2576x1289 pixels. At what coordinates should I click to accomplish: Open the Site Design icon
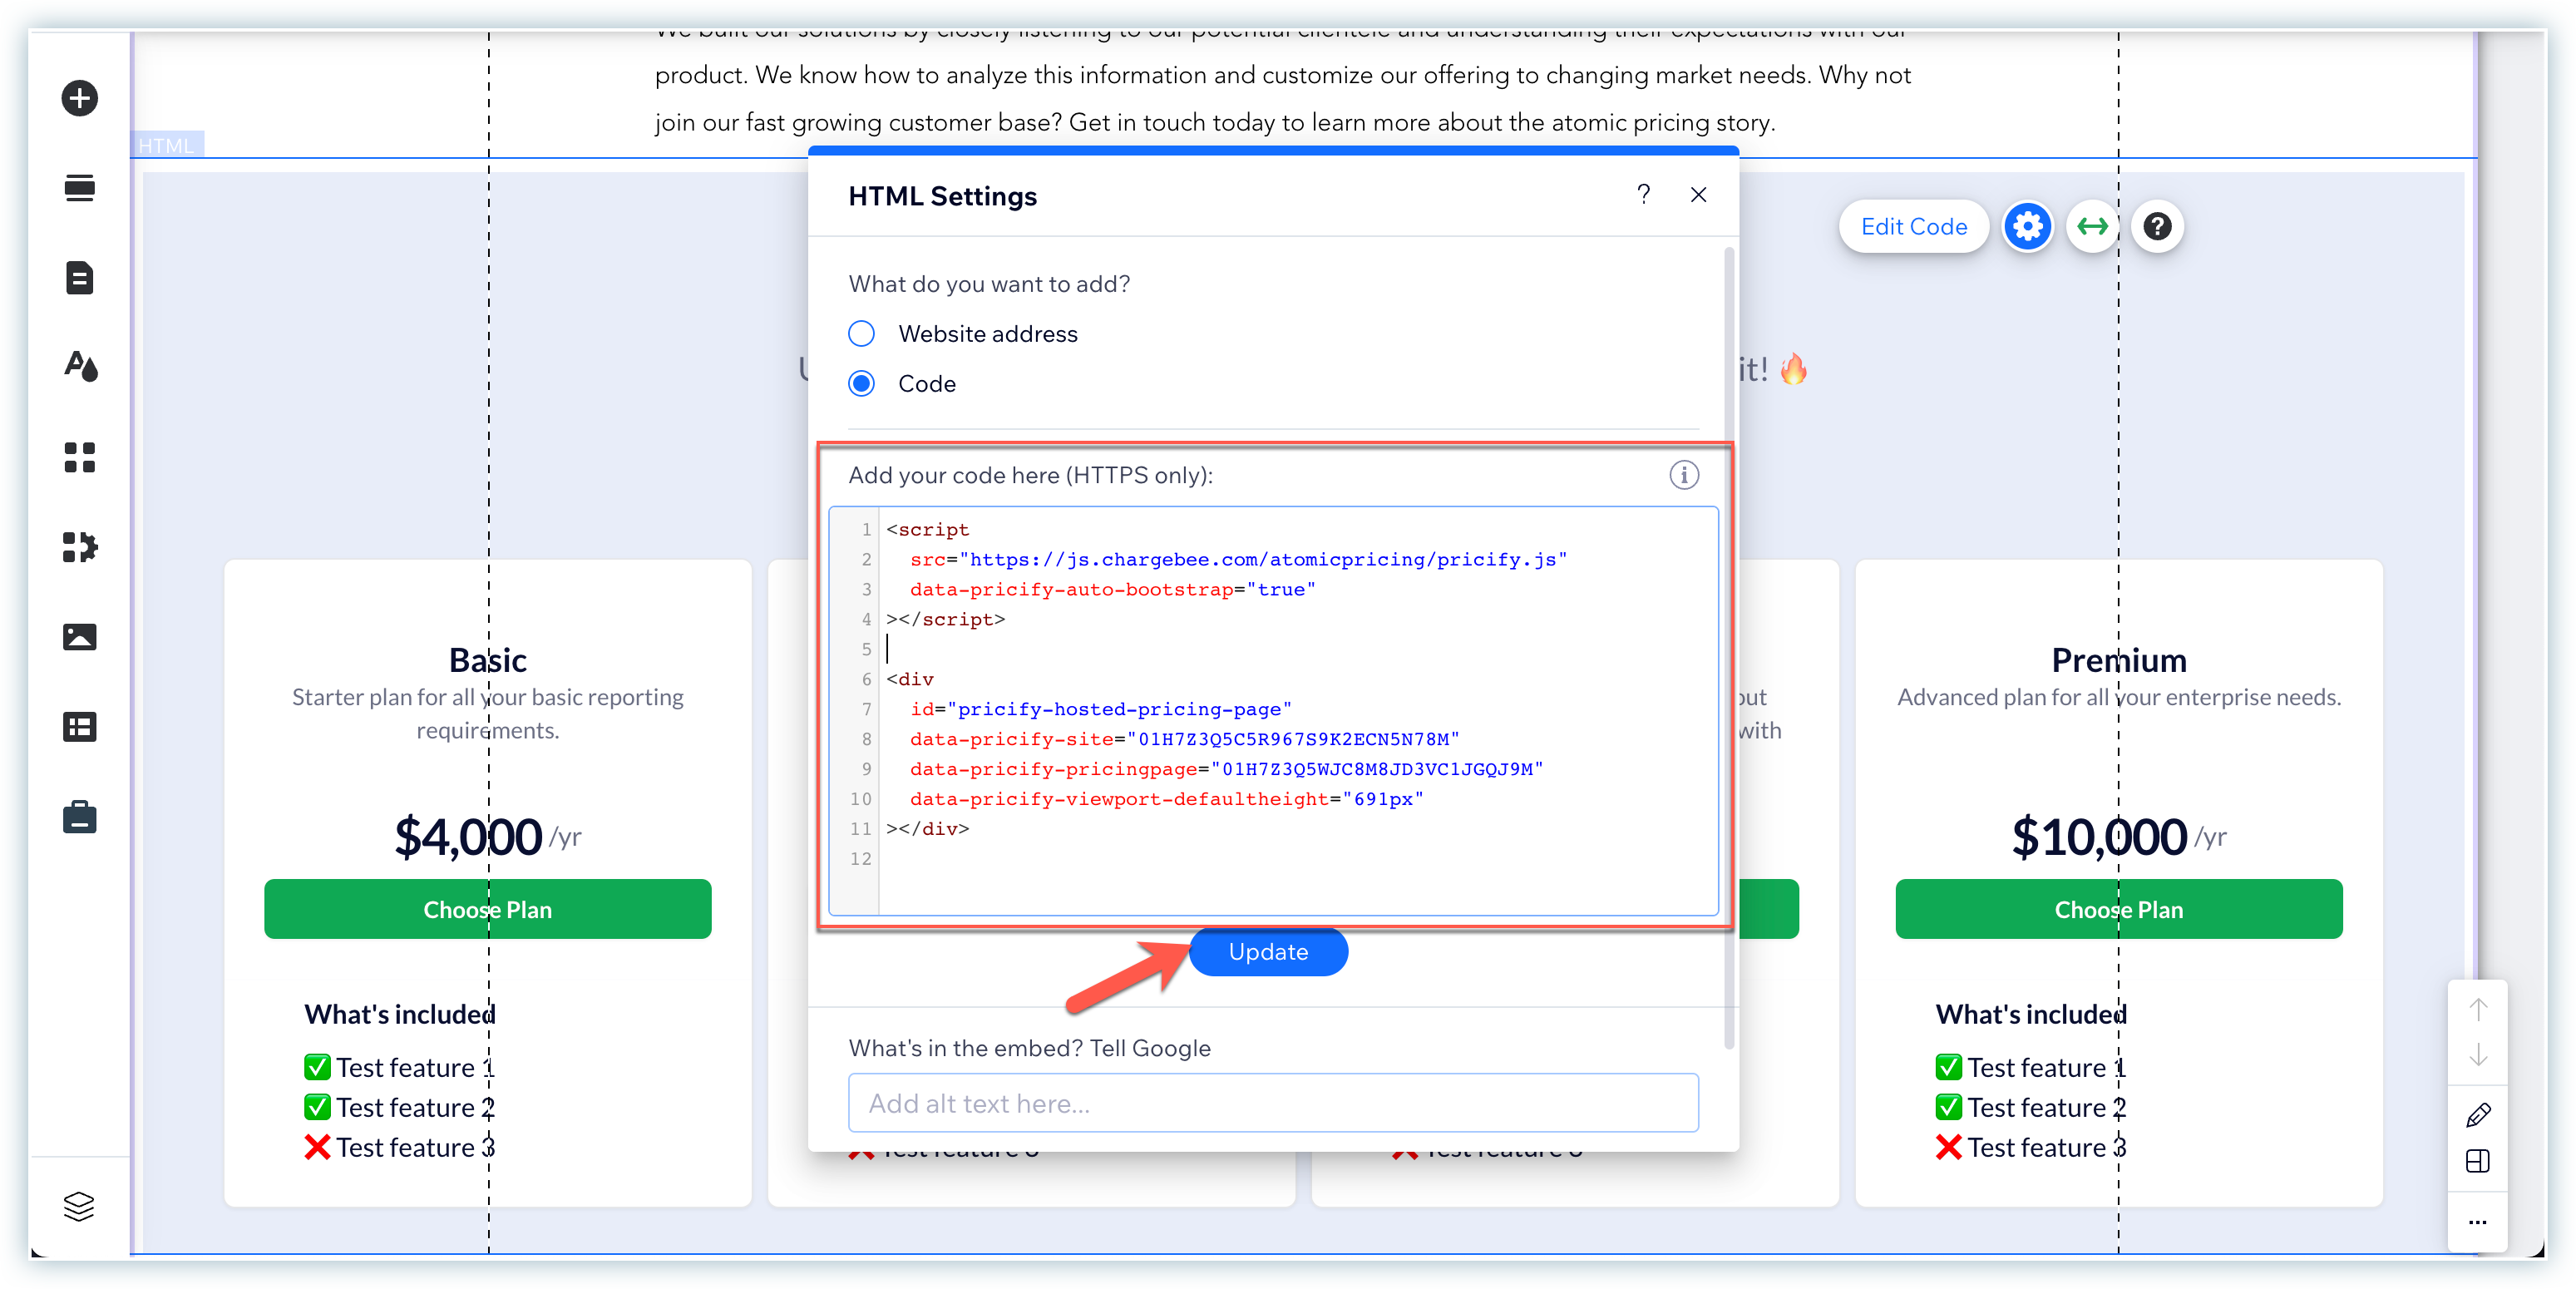click(80, 367)
